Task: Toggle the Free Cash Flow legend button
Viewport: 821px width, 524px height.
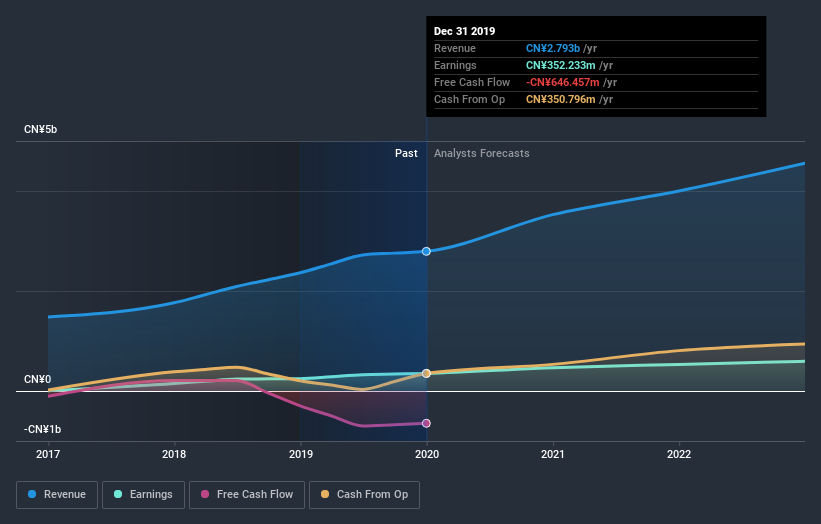Action: [247, 495]
